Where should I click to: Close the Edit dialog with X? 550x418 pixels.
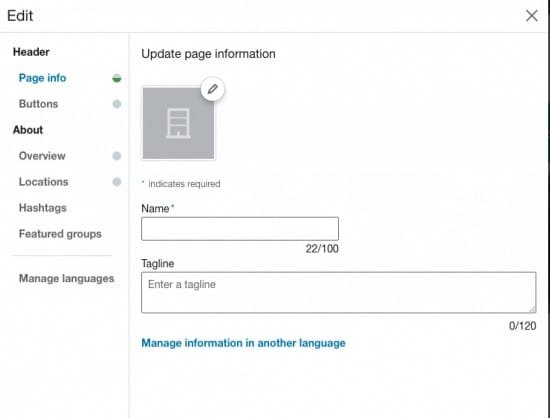(x=532, y=15)
